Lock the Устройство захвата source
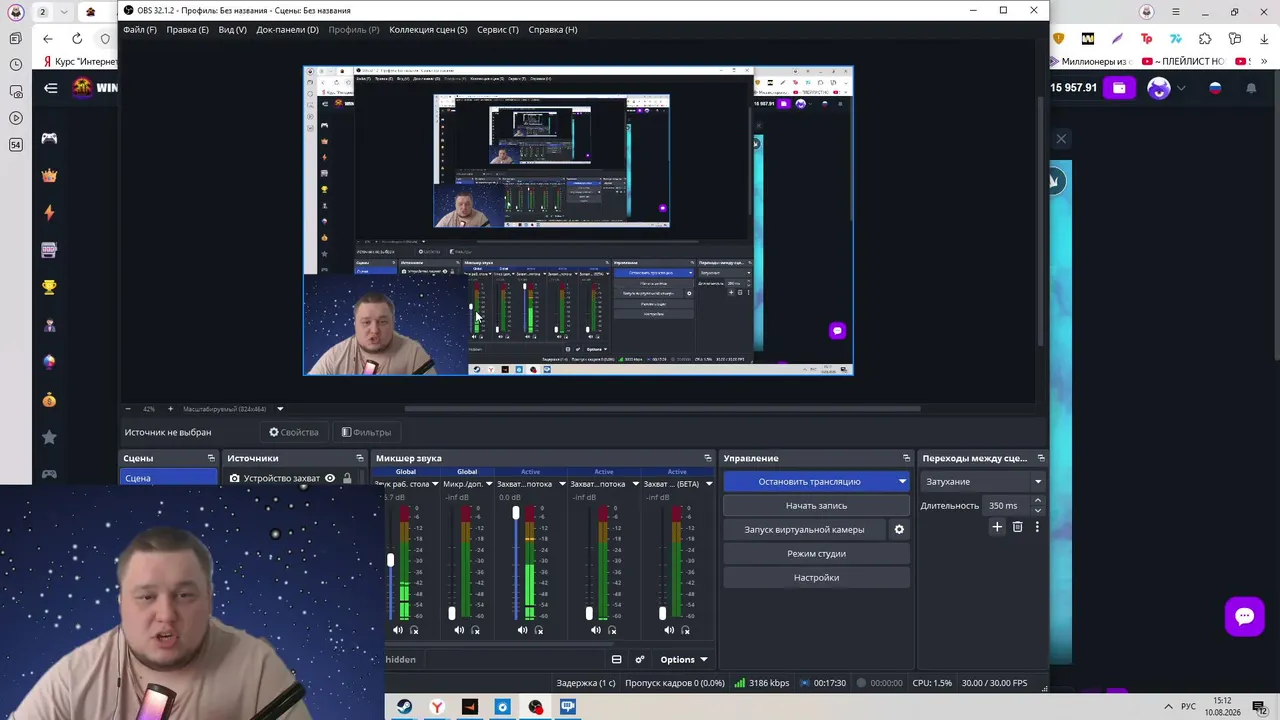Screen dimensions: 1280x720 [347, 478]
